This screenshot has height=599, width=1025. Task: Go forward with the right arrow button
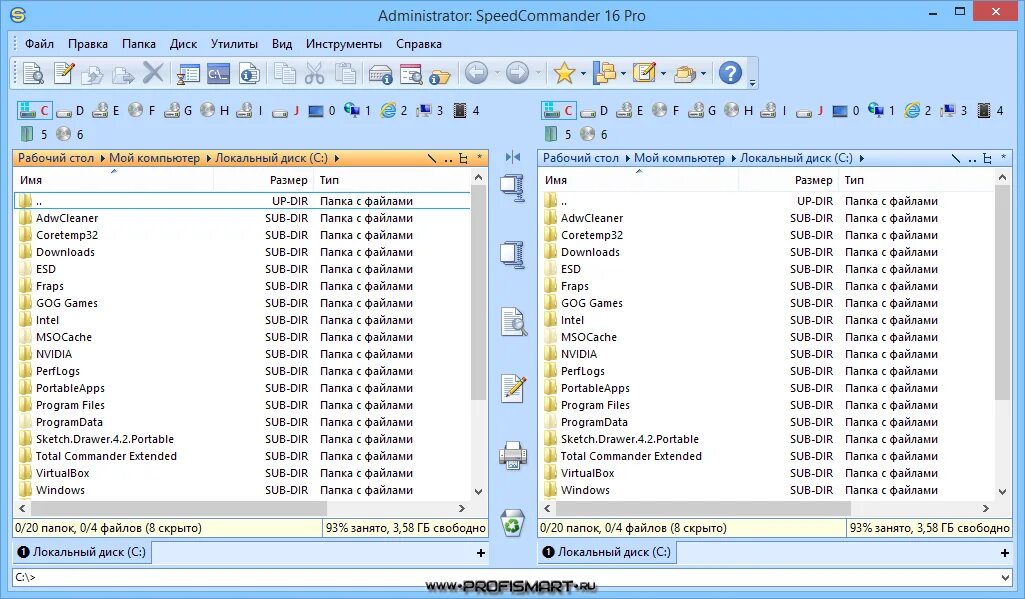pyautogui.click(x=517, y=73)
